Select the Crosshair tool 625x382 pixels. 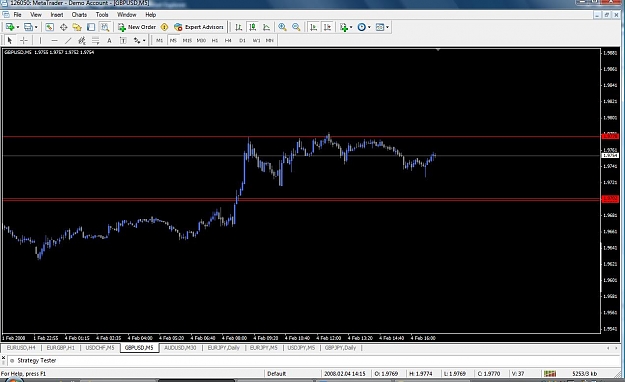click(24, 40)
